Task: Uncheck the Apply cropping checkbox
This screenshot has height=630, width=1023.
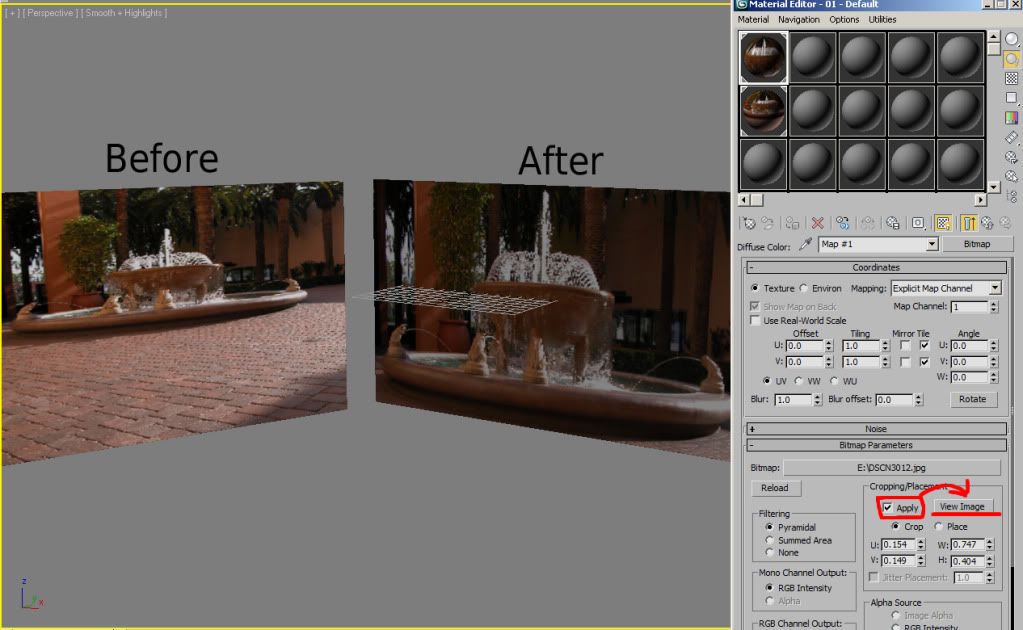Action: (x=887, y=508)
